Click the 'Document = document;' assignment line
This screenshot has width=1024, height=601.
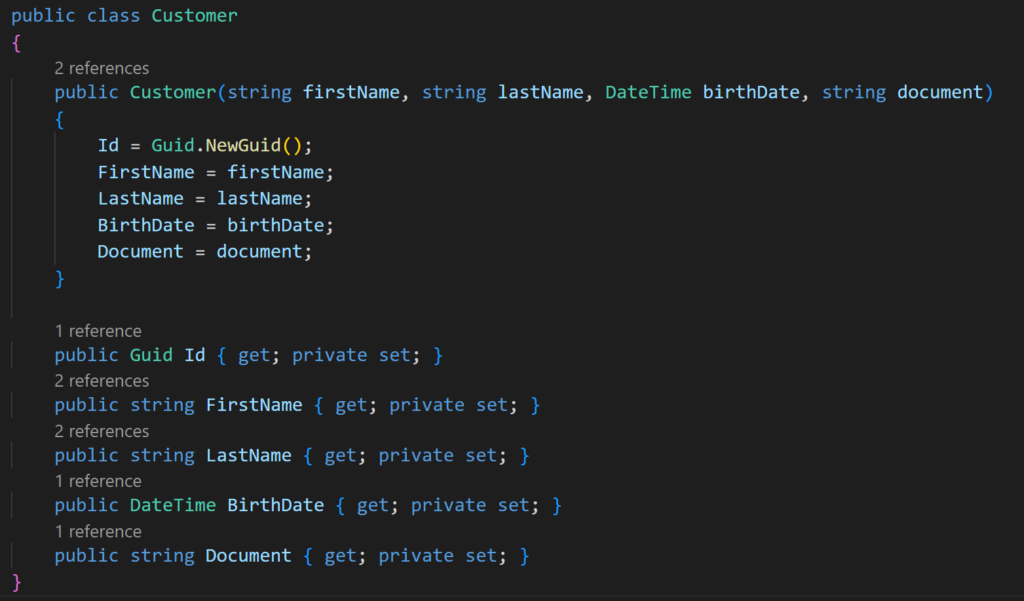(205, 252)
